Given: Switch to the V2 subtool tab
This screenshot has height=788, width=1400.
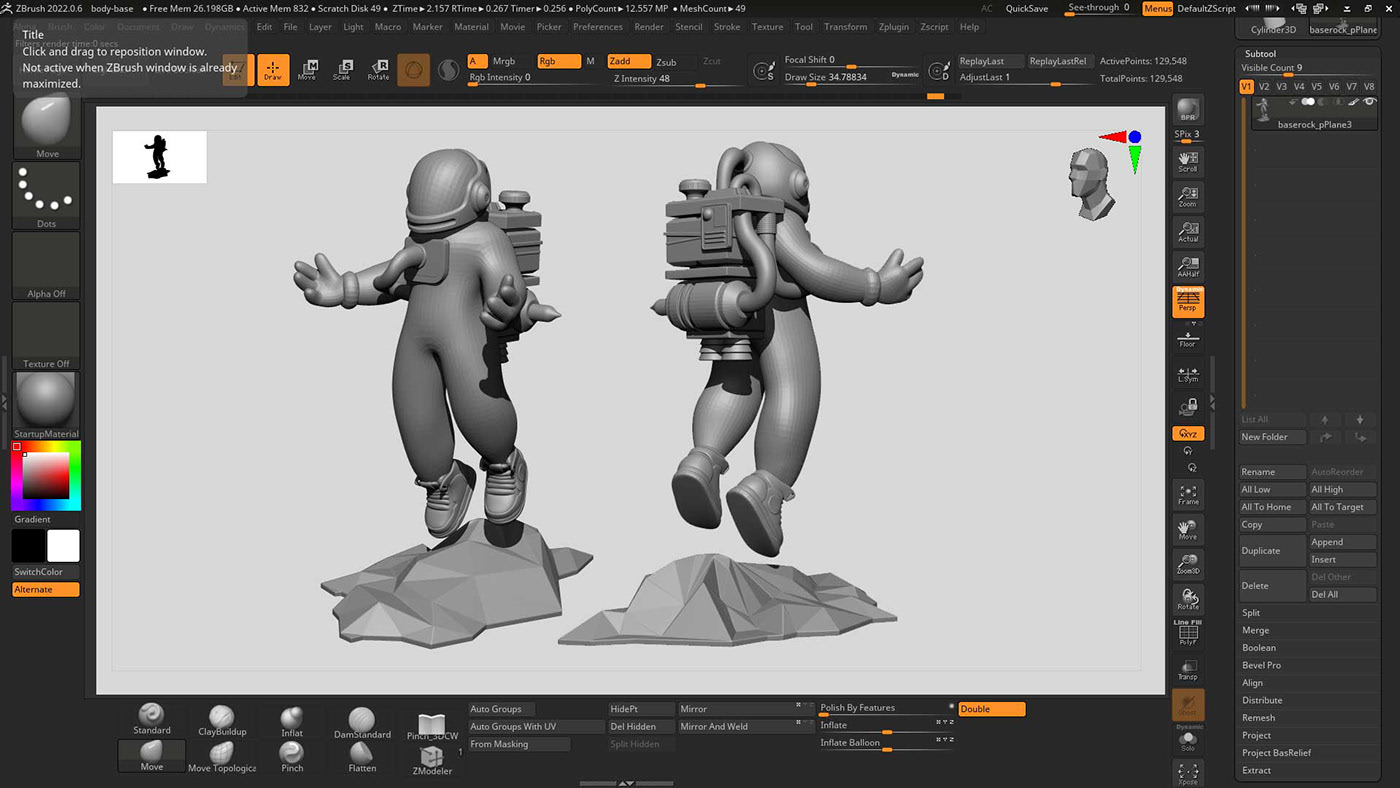Looking at the screenshot, I should point(1265,86).
